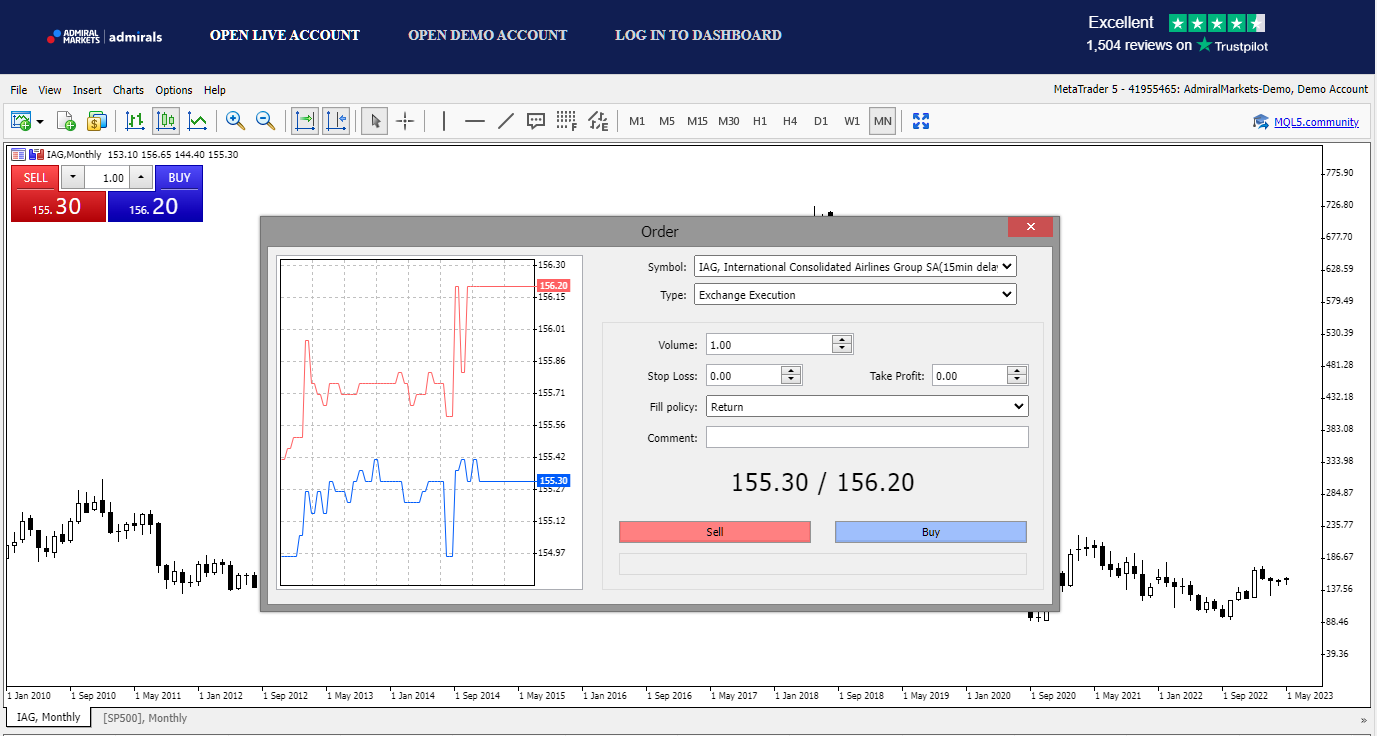Viewport: 1377px width, 736px height.
Task: Switch to W1 timeframe
Action: [852, 121]
